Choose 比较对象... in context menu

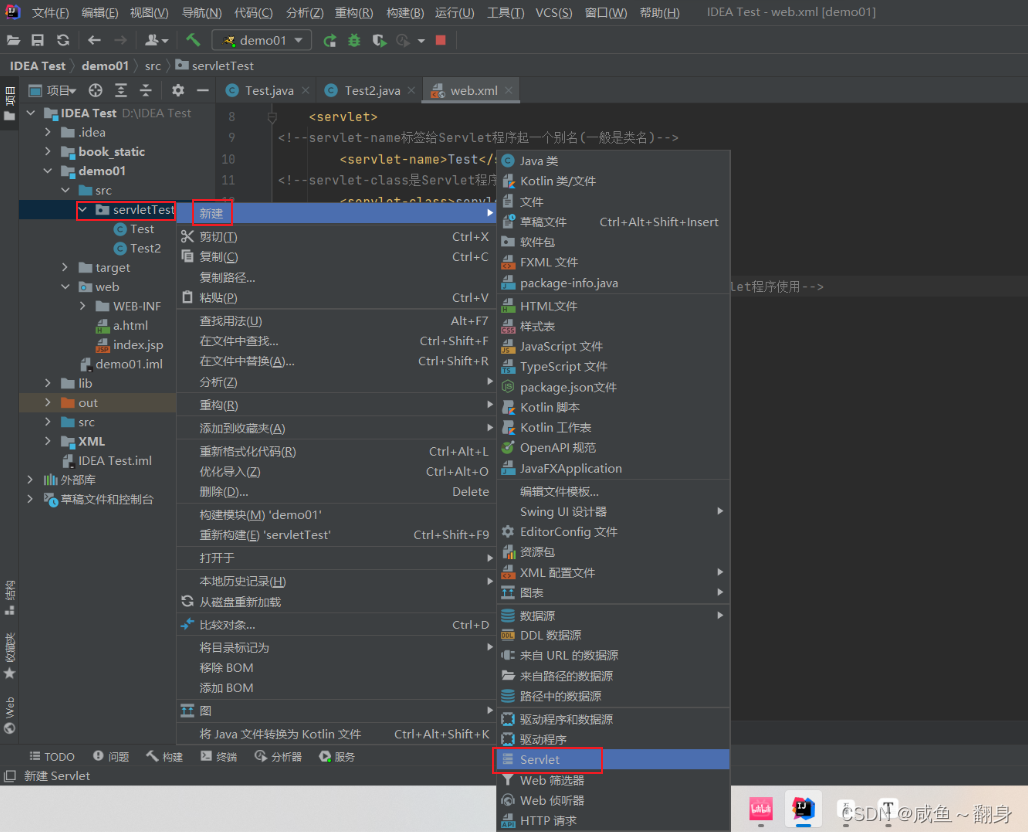click(x=336, y=625)
